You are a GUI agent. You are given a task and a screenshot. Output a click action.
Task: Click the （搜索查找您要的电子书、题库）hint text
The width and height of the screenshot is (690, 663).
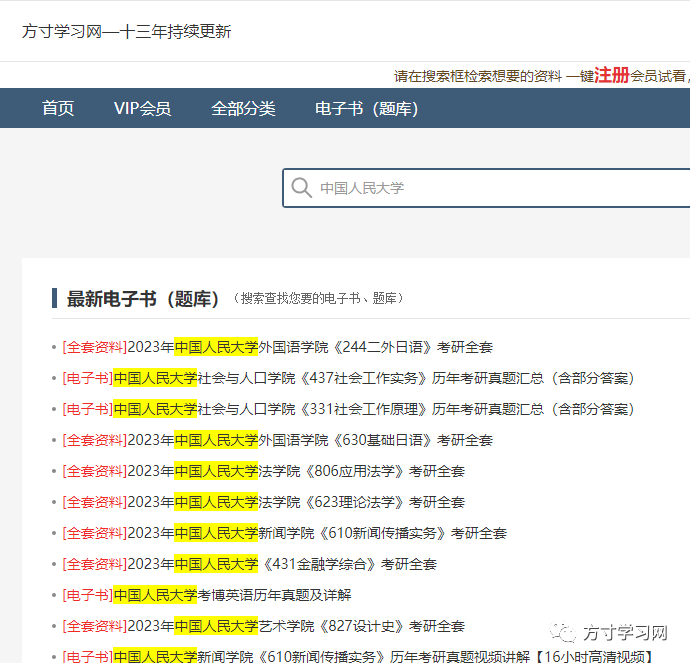[x=317, y=298]
